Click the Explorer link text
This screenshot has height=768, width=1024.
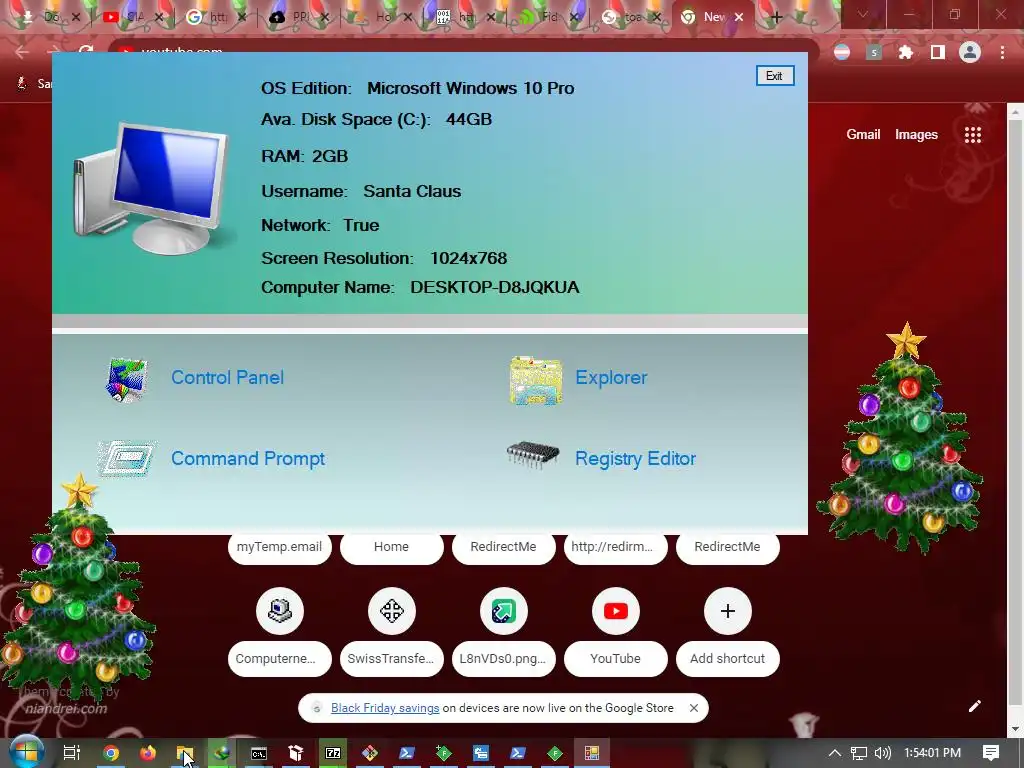[x=611, y=377]
